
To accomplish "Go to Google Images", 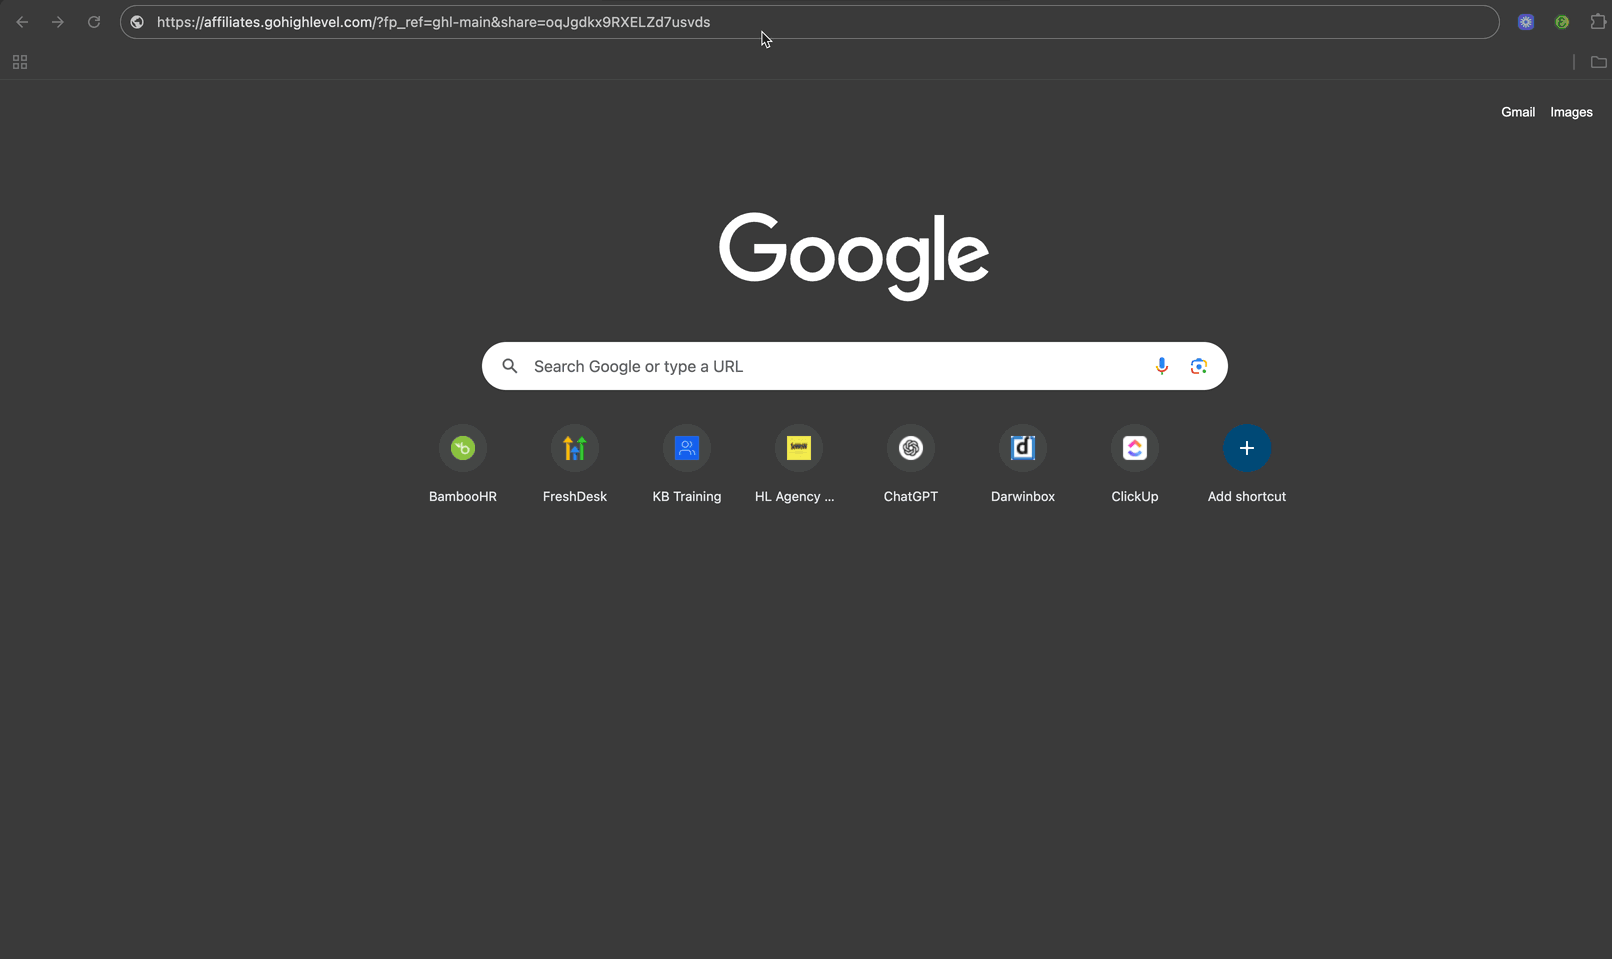I will click(1570, 112).
